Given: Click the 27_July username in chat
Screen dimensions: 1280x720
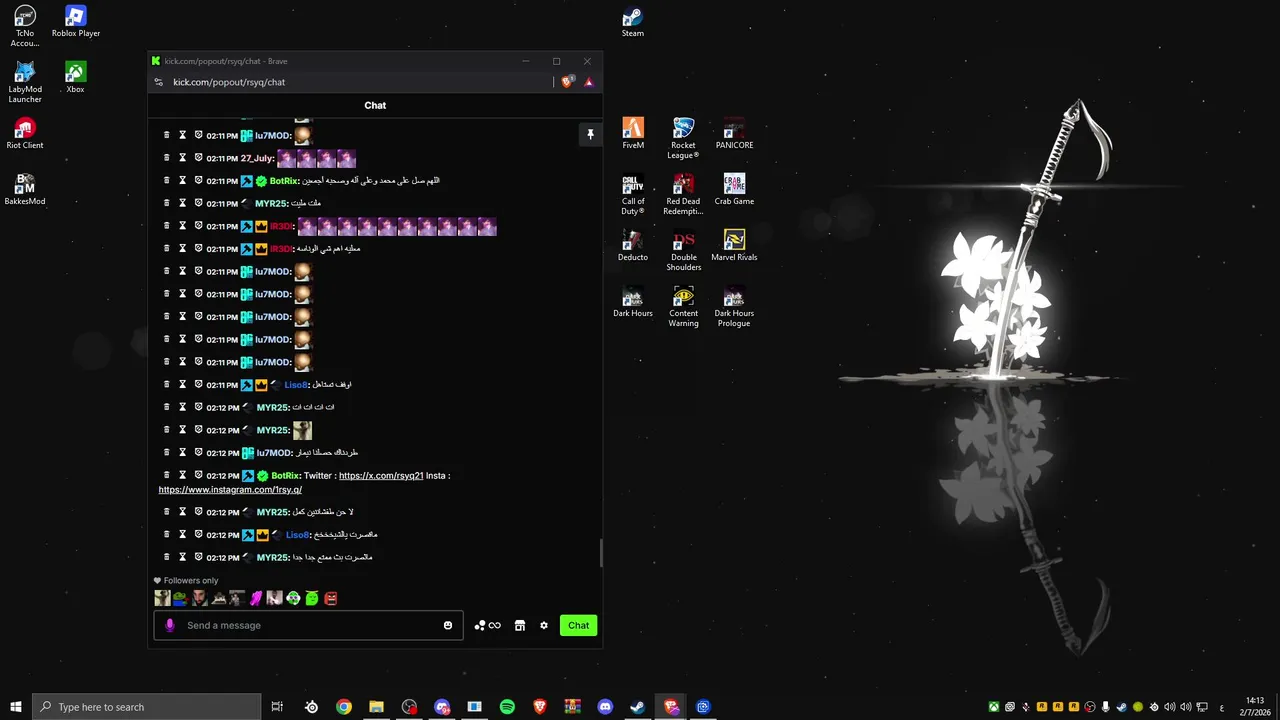Looking at the screenshot, I should coord(257,158).
